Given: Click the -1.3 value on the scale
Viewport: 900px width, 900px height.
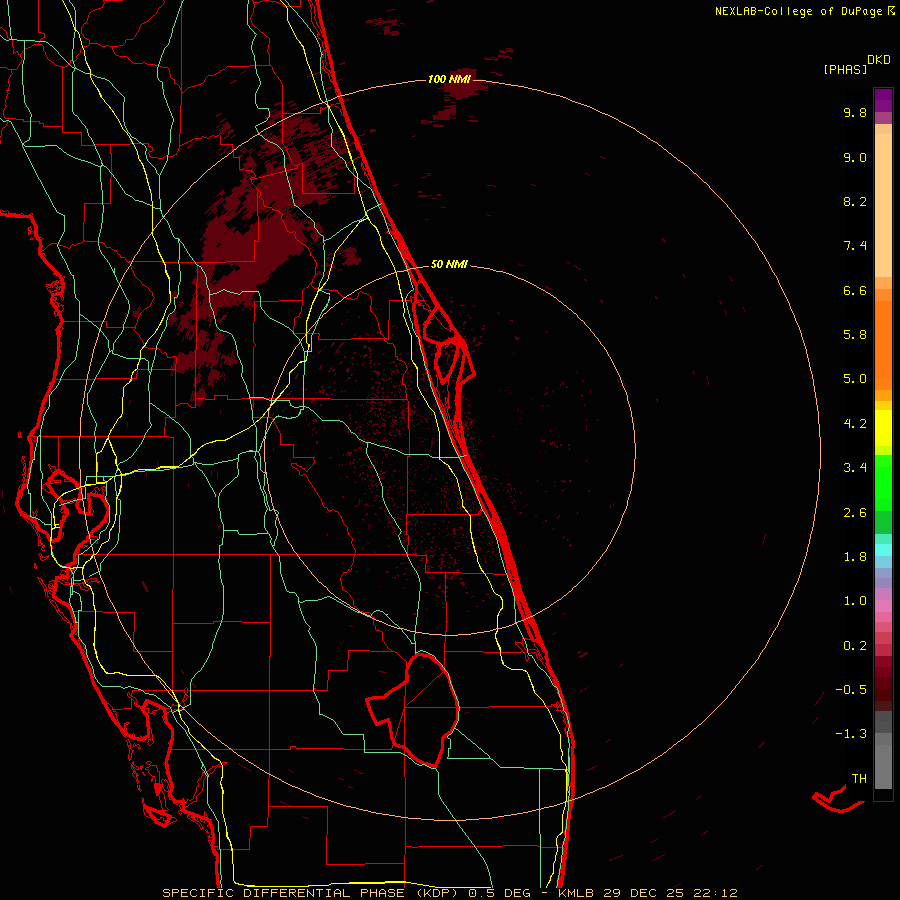Looking at the screenshot, I should [851, 734].
